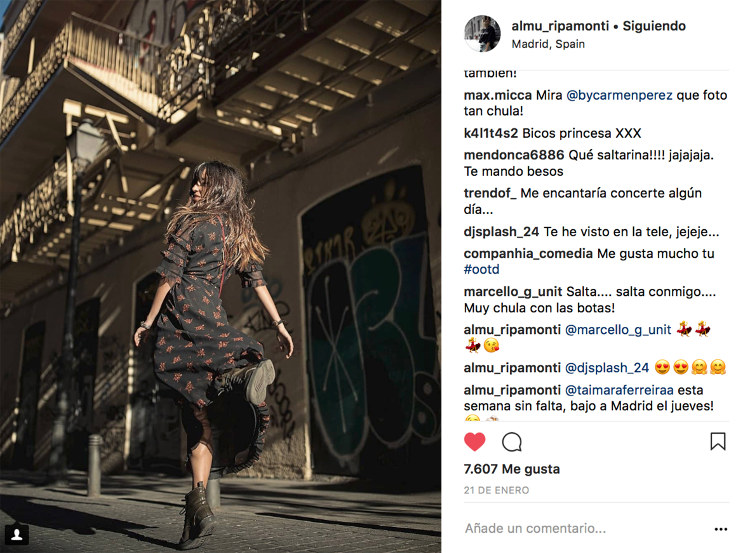Visit companhia_comedia commenter profile
750x553 pixels.
(x=528, y=254)
